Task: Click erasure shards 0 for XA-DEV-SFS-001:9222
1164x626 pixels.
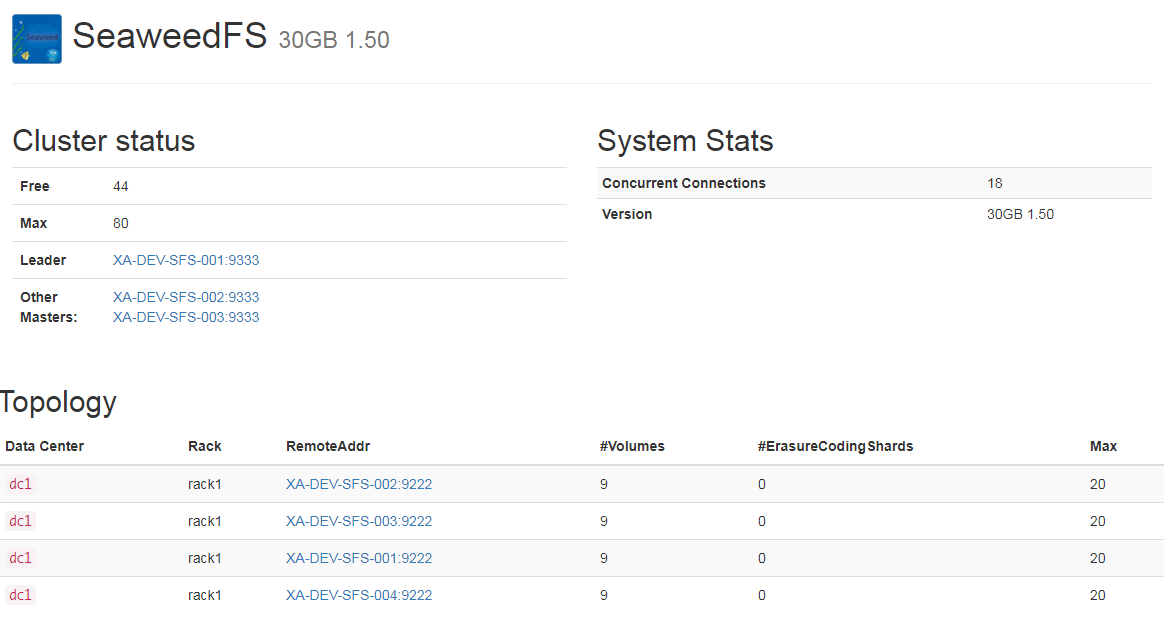Action: (762, 559)
